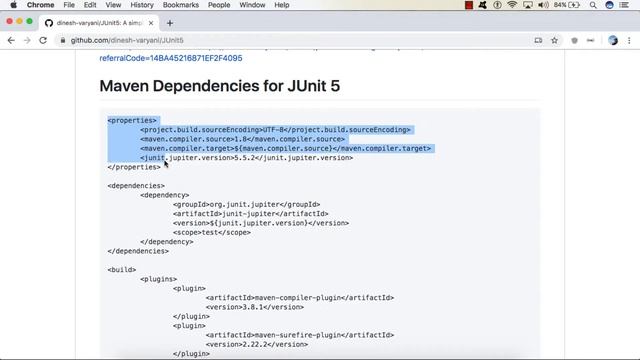Open the People menu
The height and width of the screenshot is (360, 640).
click(219, 5)
